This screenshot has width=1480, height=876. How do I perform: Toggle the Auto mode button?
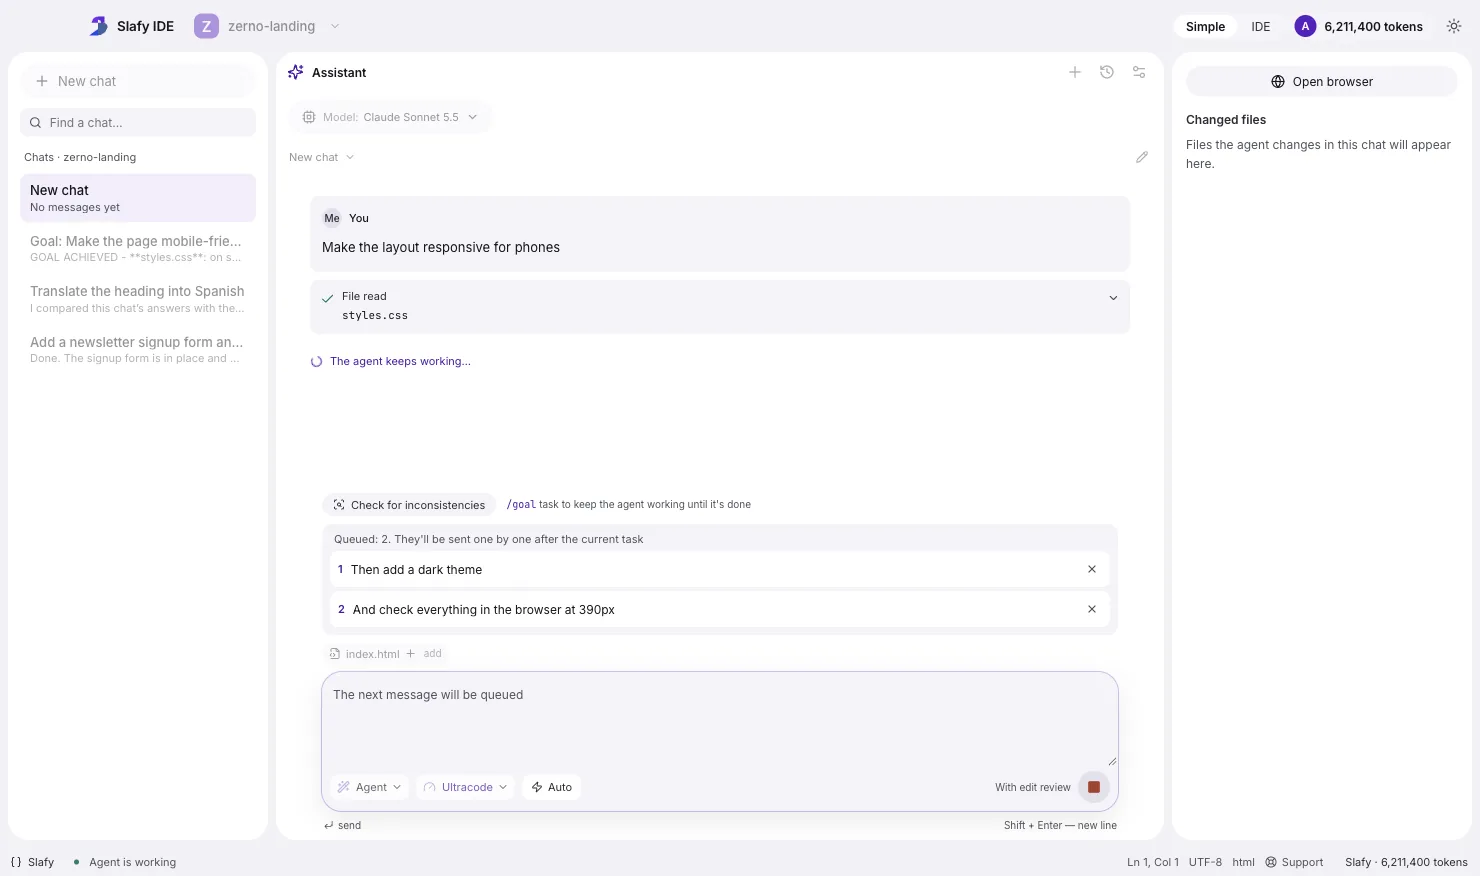tap(552, 787)
